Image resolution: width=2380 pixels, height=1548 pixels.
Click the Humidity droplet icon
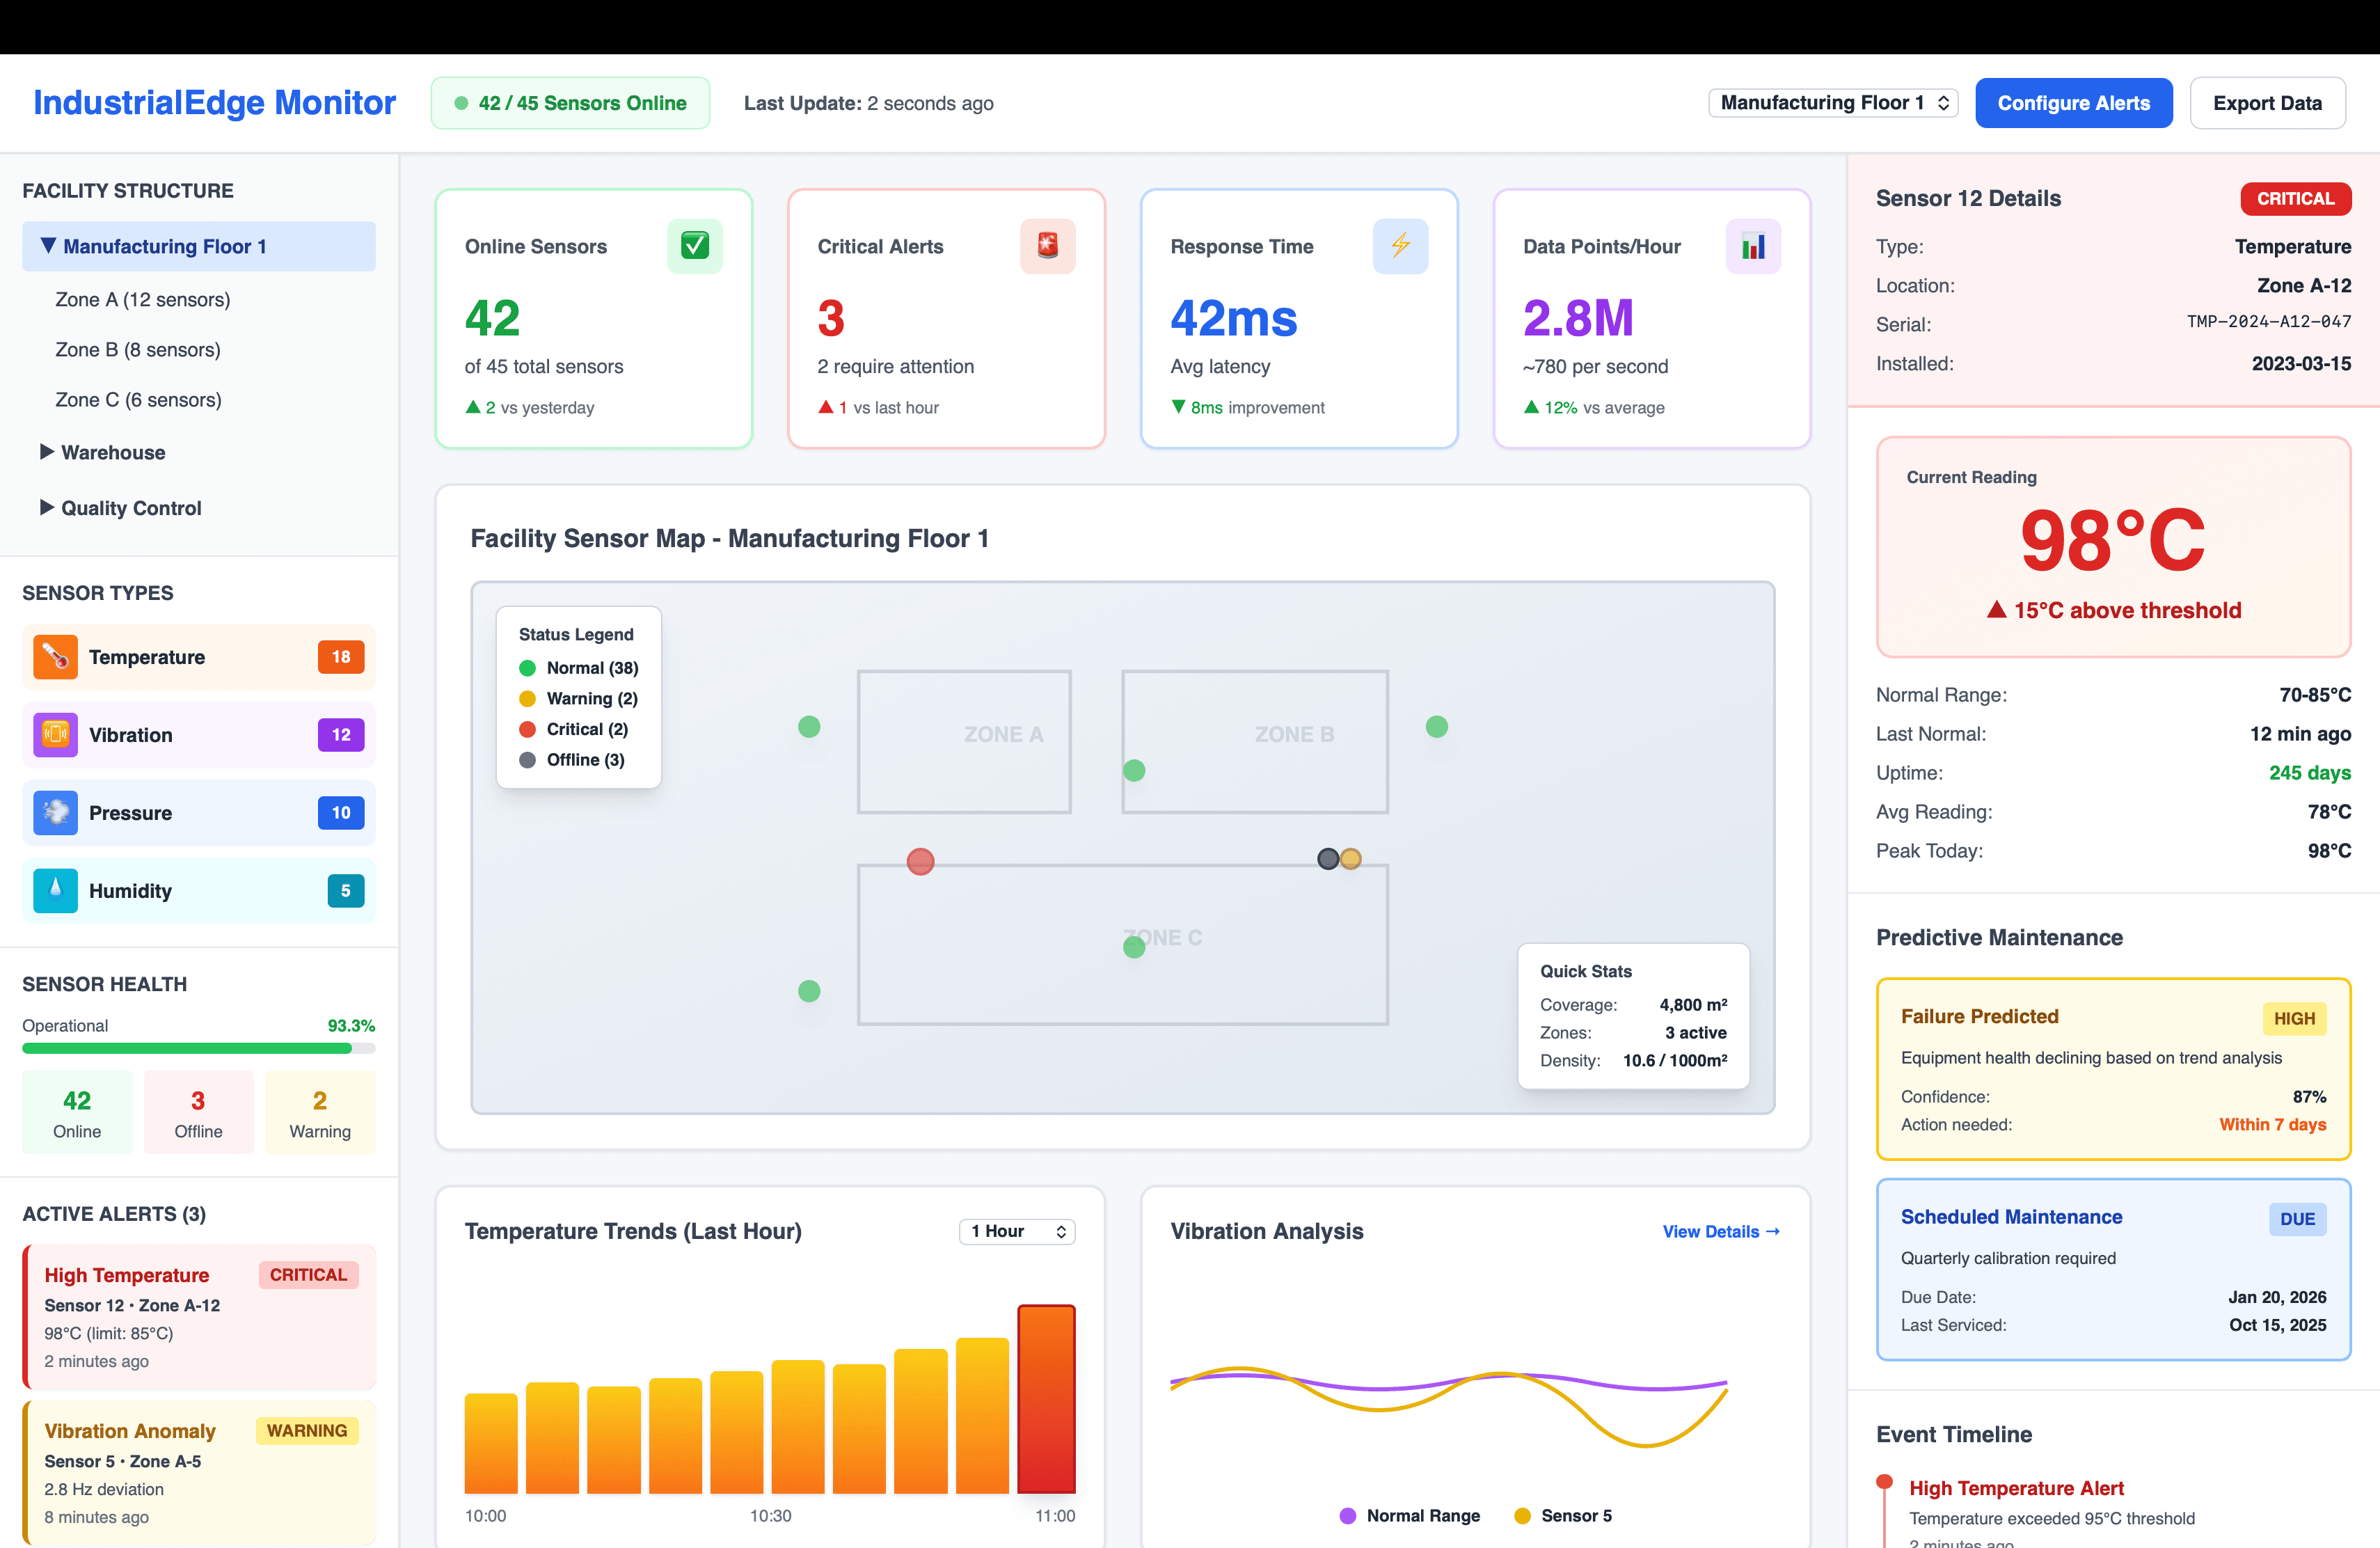(x=55, y=891)
